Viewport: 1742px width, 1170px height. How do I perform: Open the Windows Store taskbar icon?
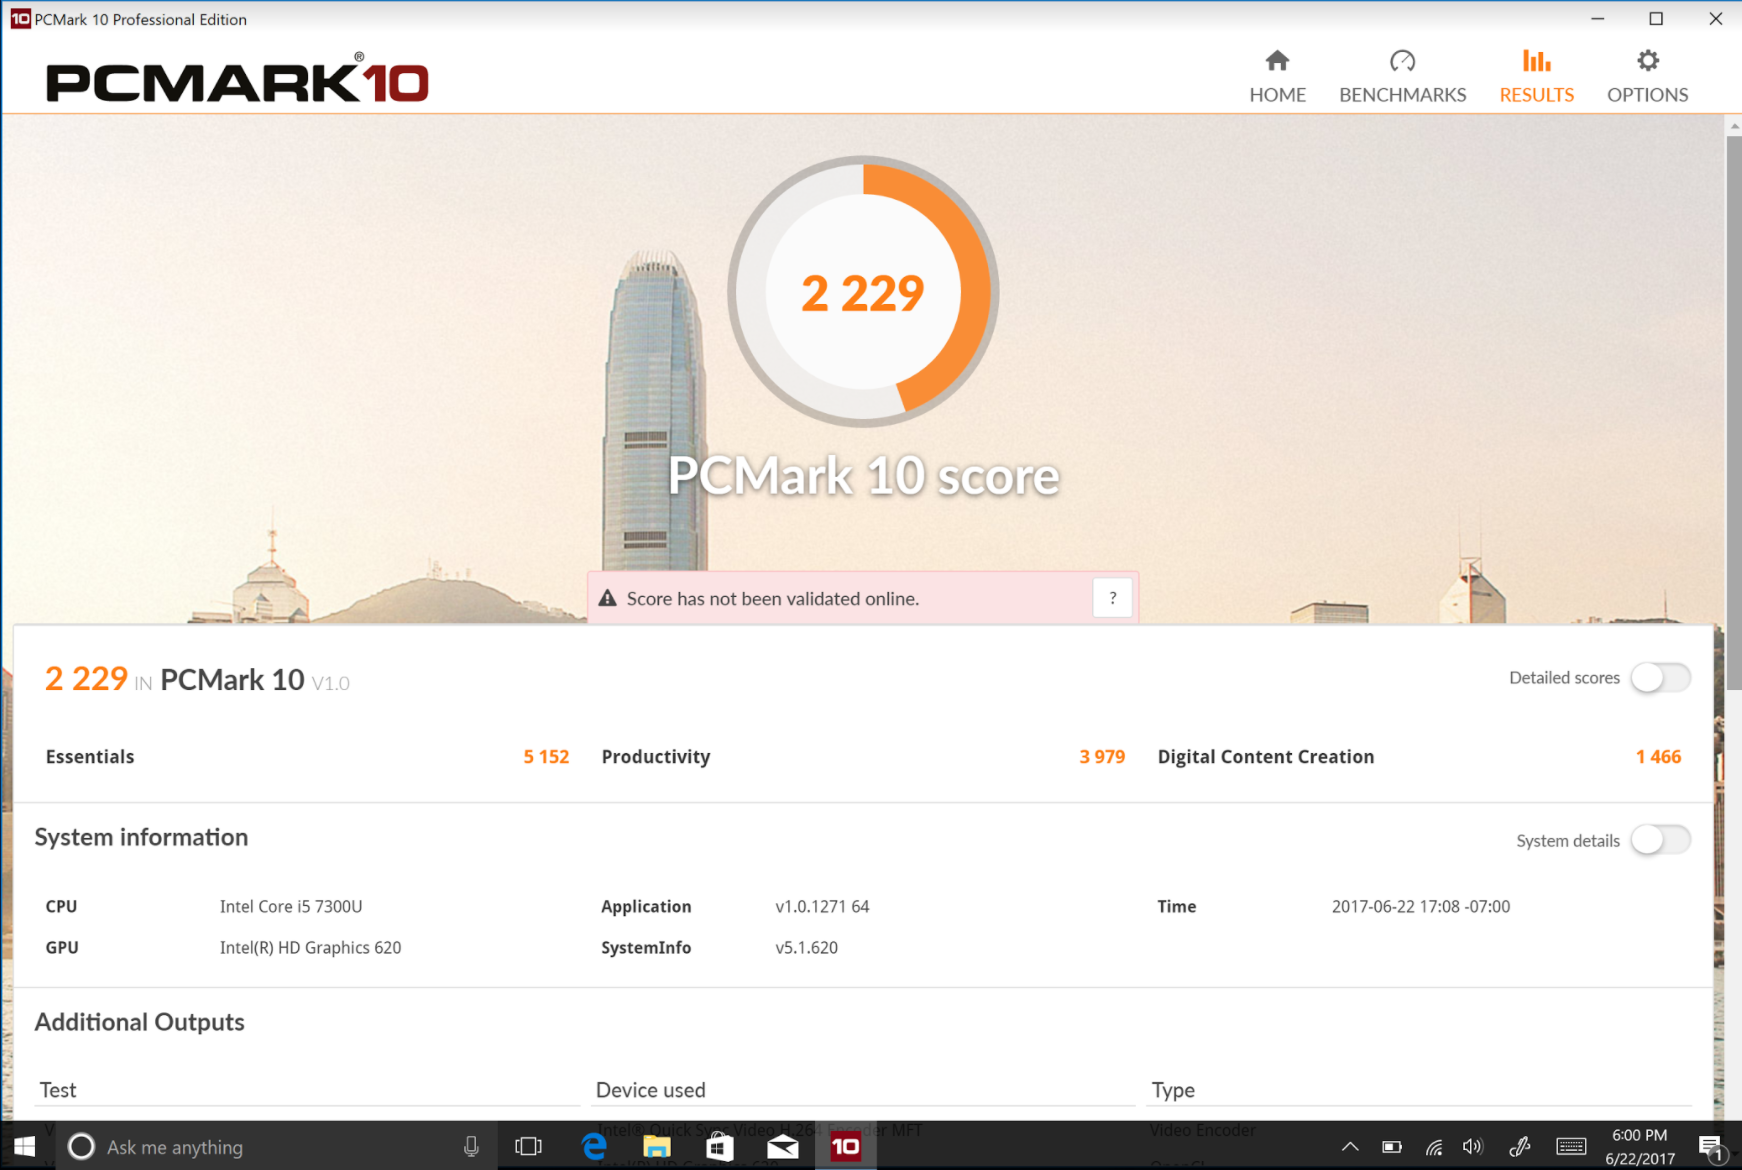(x=719, y=1146)
